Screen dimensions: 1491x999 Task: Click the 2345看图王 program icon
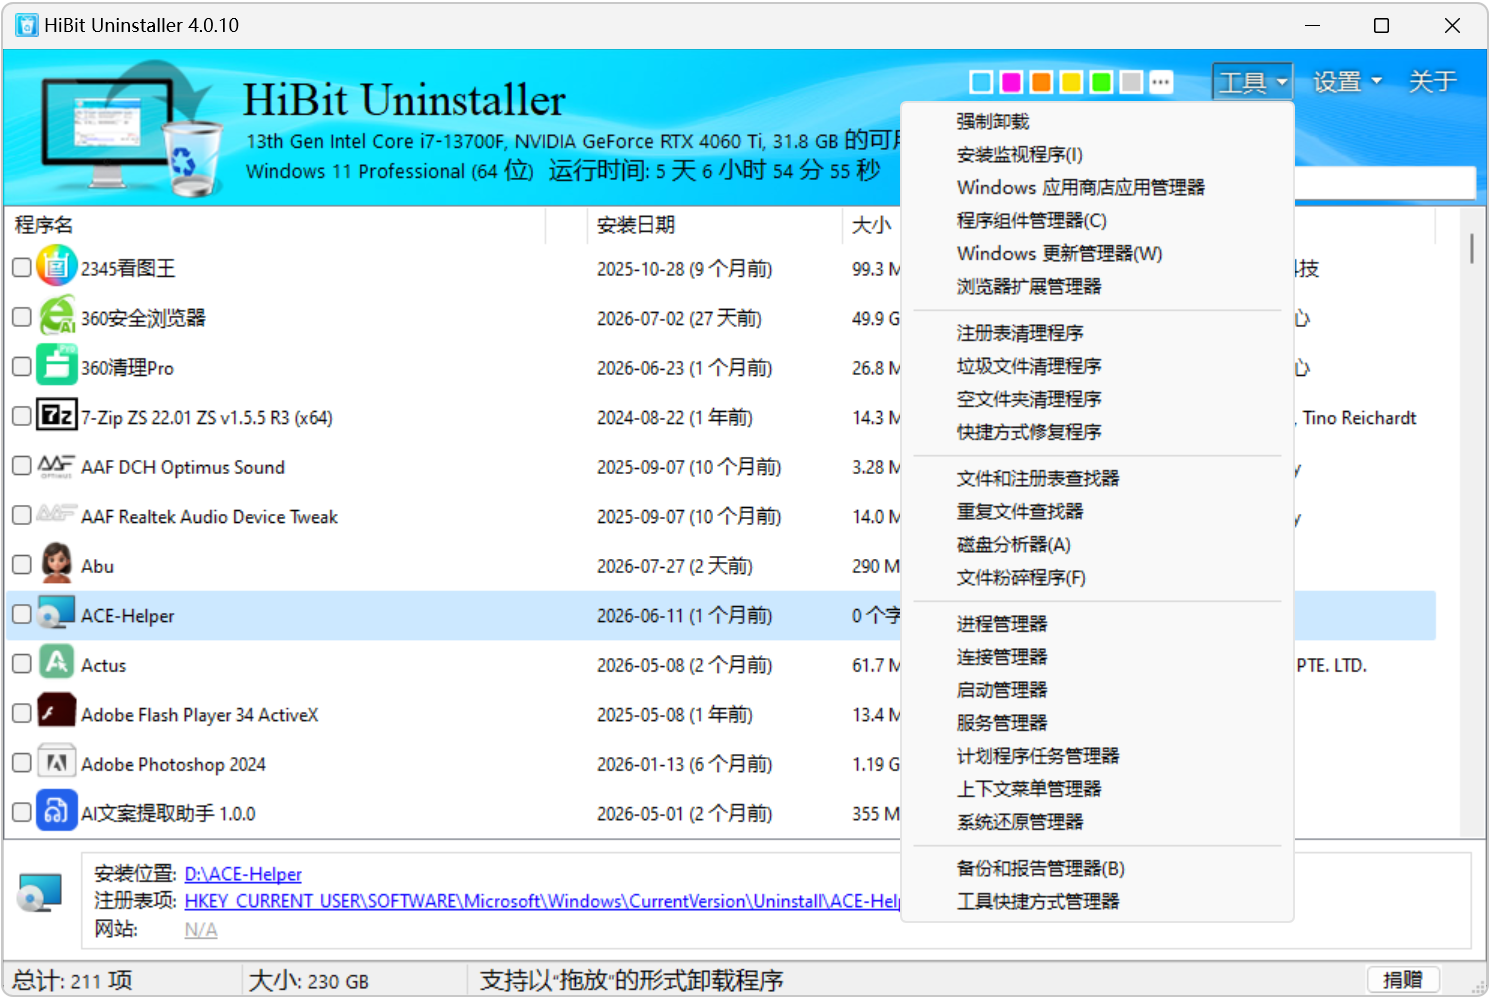[57, 266]
